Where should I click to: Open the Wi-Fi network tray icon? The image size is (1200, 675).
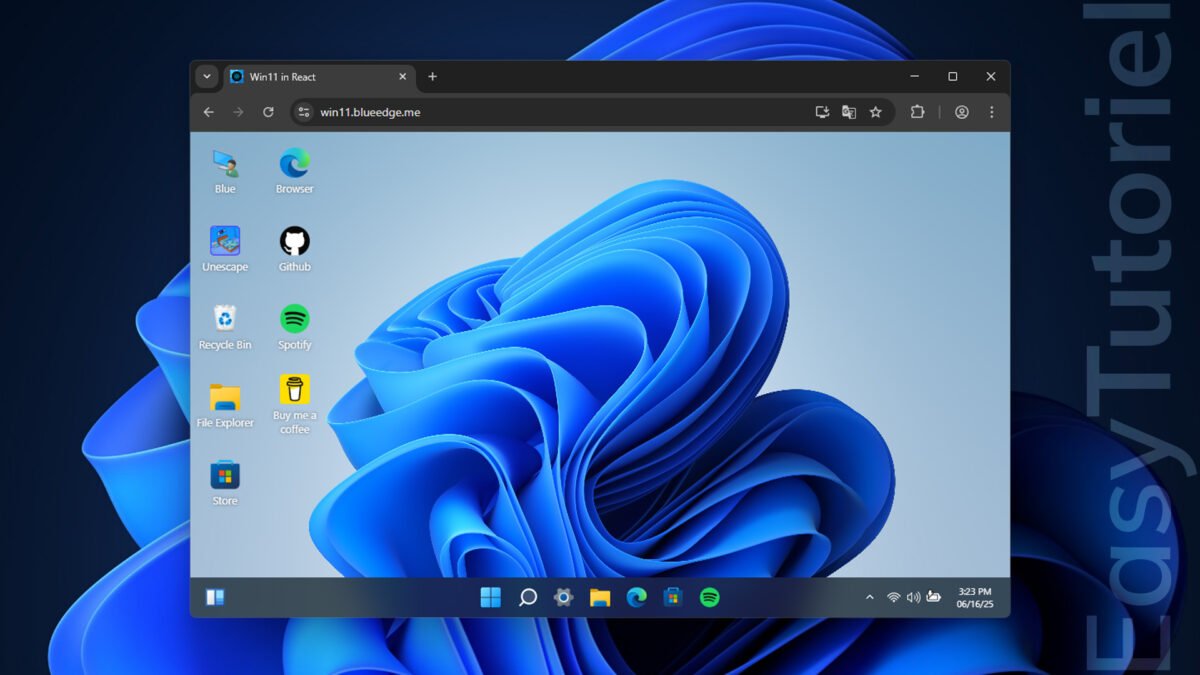(894, 597)
